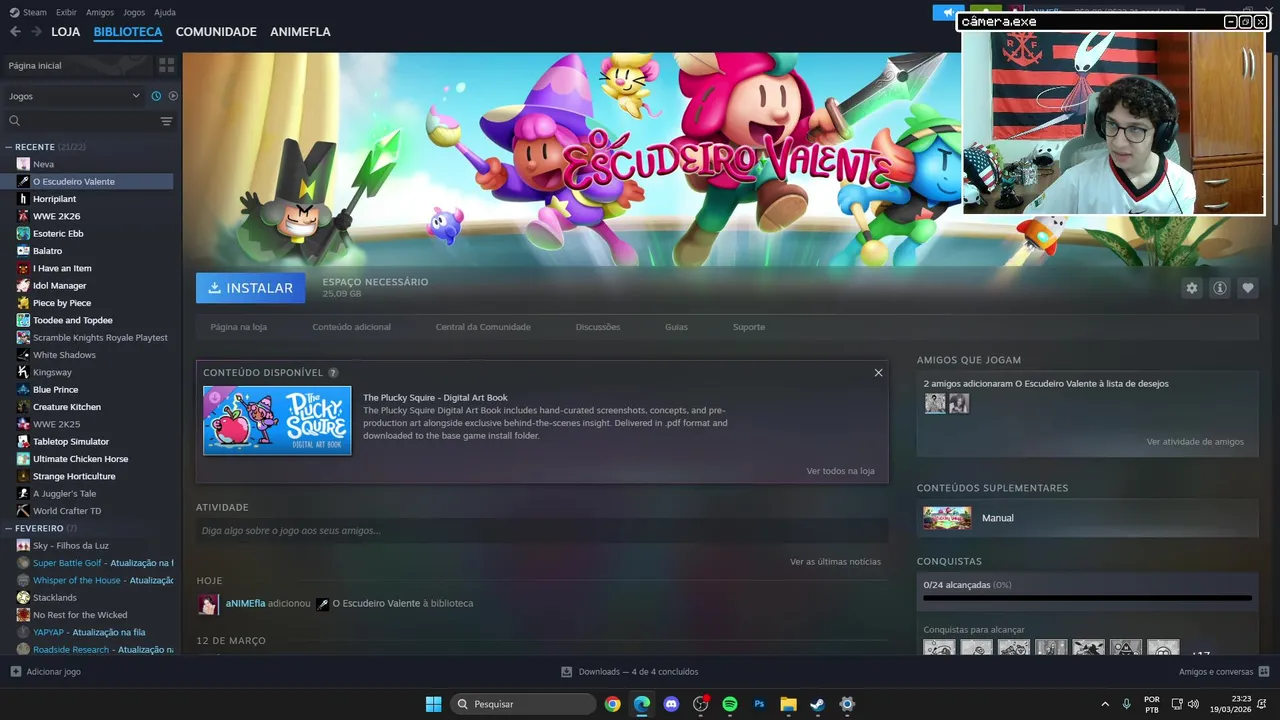Viewport: 1280px width, 720px height.
Task: Open Discord from taskbar
Action: point(671,704)
